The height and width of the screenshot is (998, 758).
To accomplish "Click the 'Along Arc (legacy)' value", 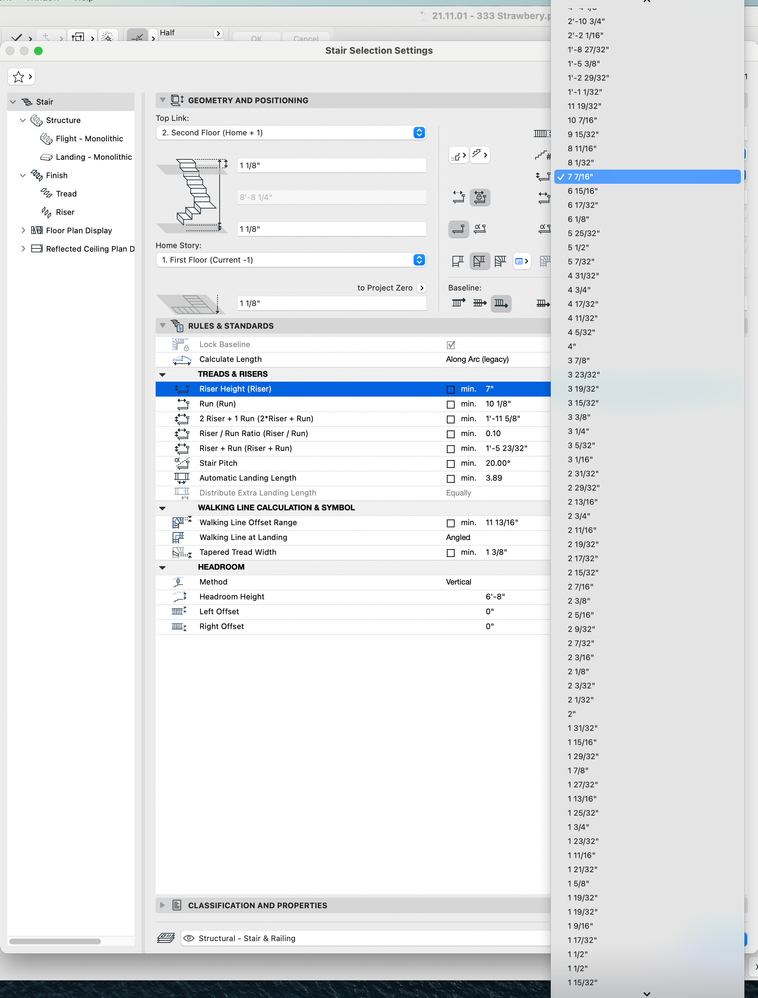I will 477,360.
